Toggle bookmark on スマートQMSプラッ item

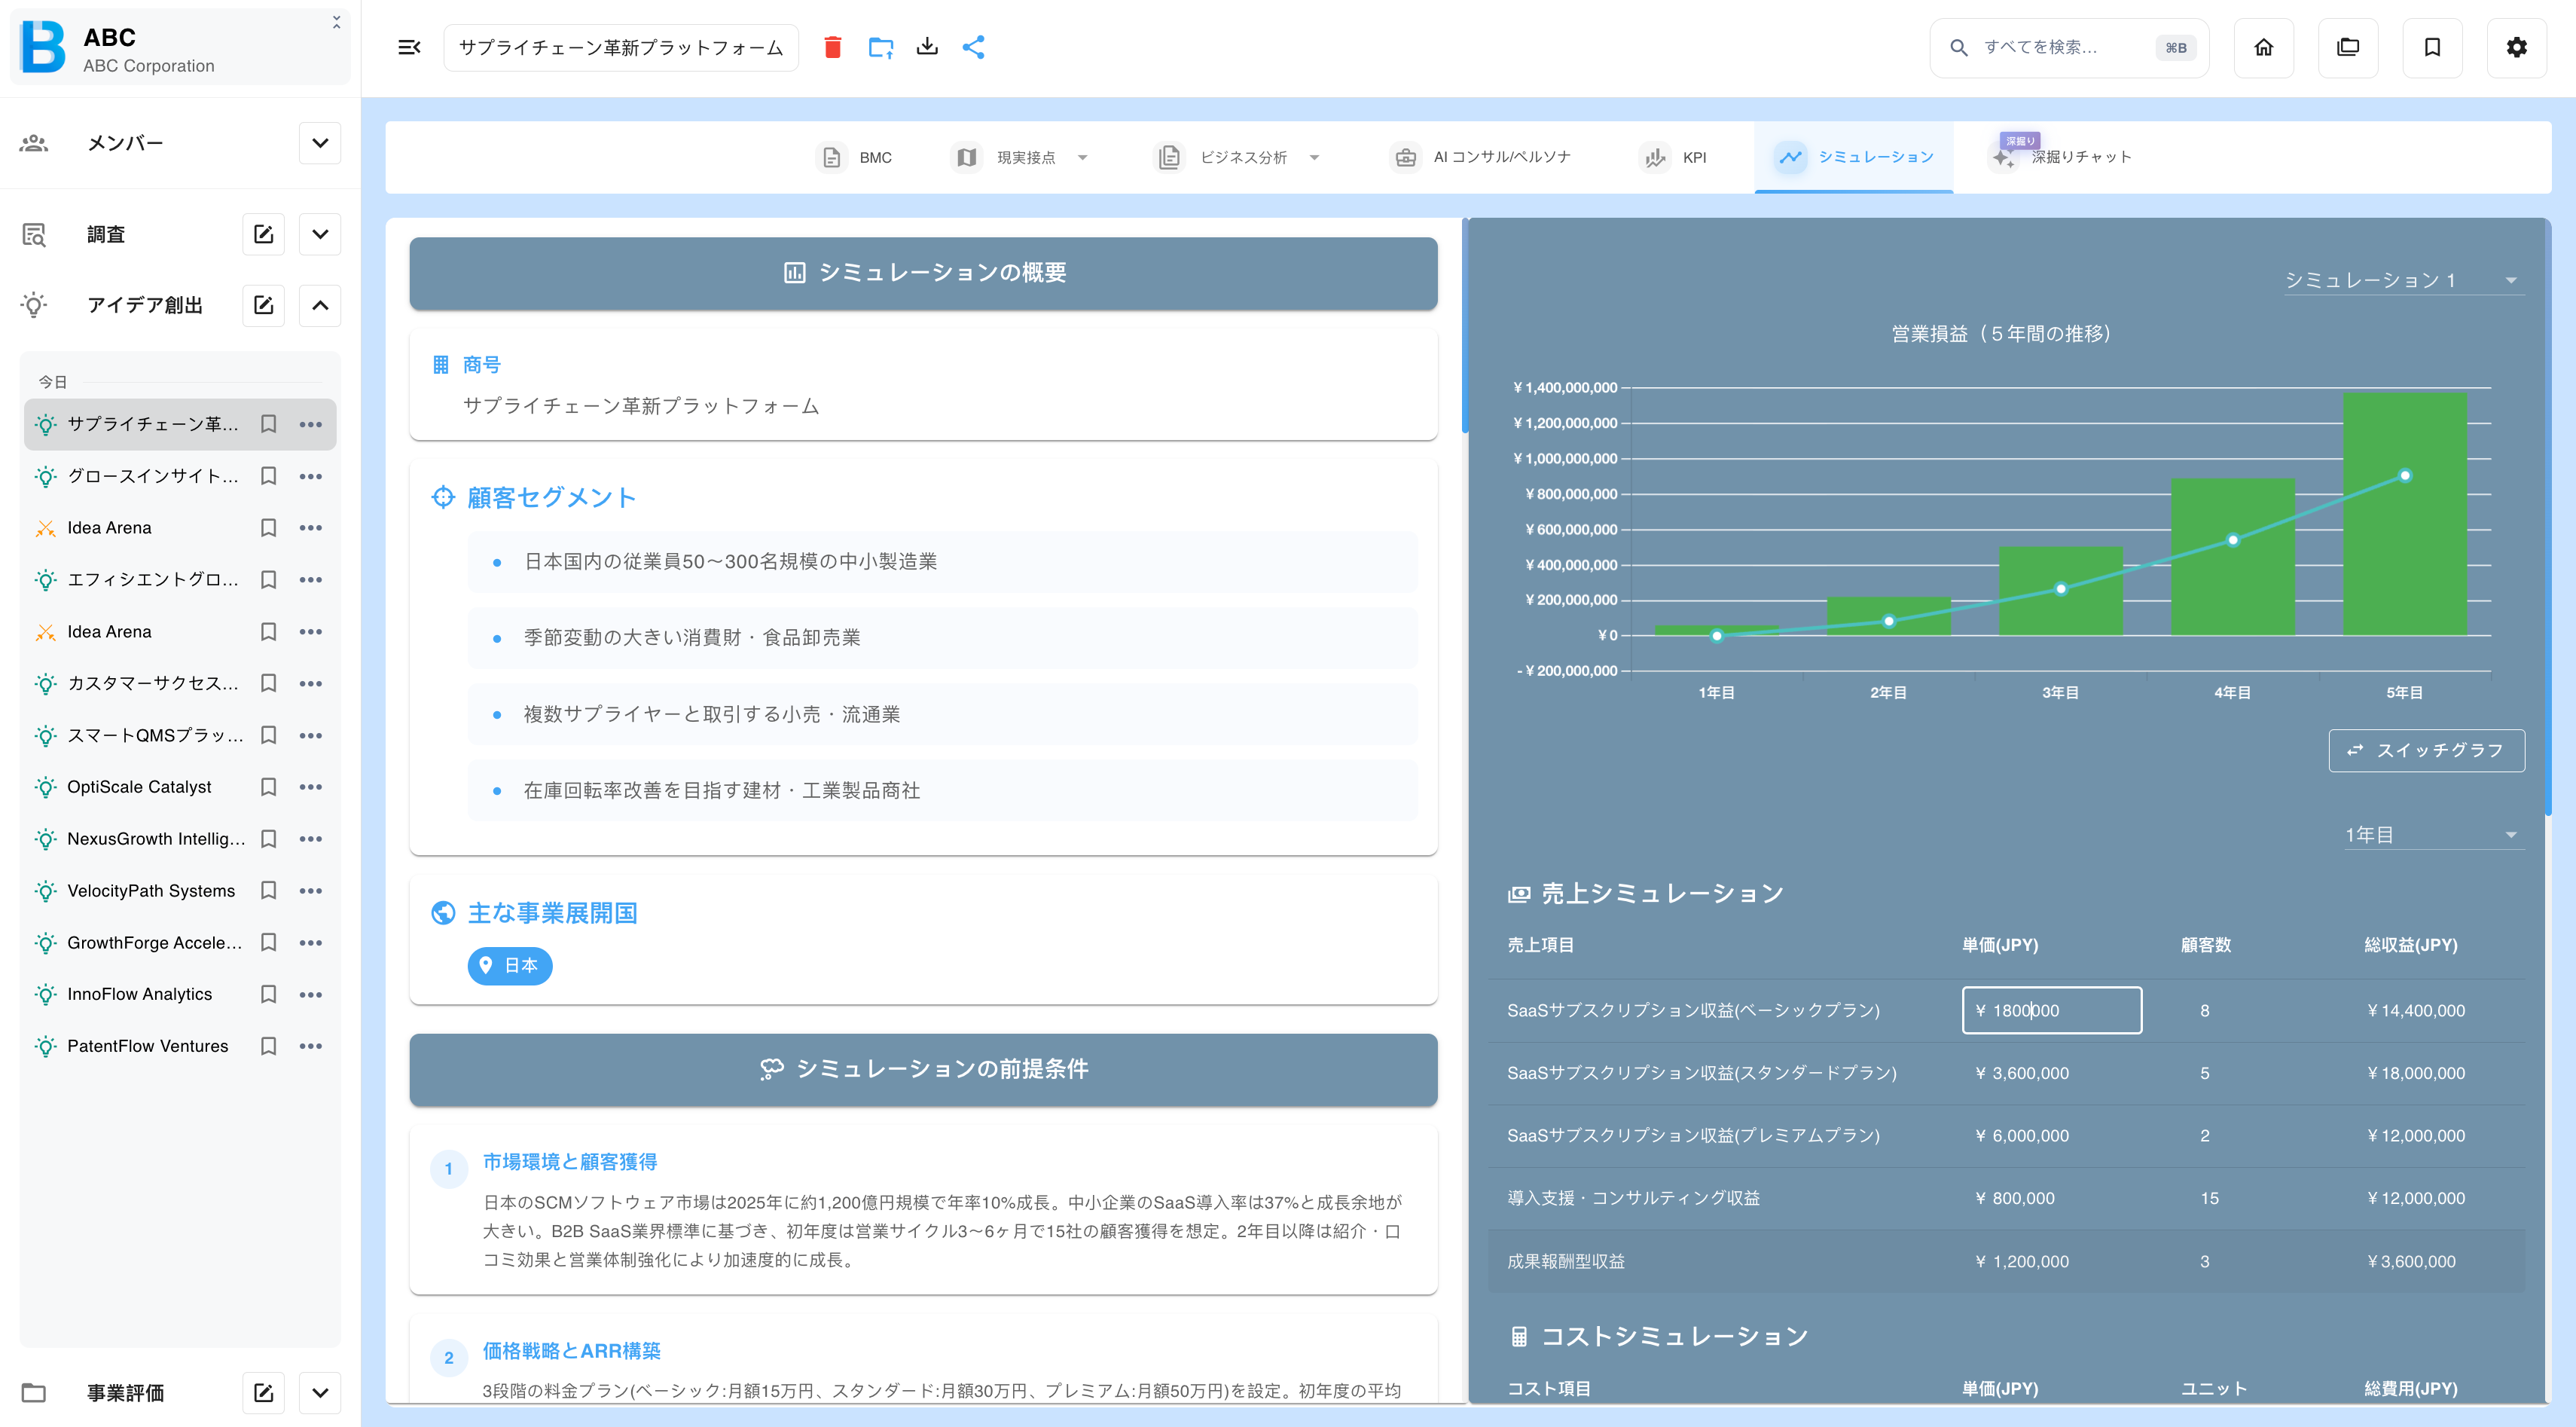pos(268,735)
